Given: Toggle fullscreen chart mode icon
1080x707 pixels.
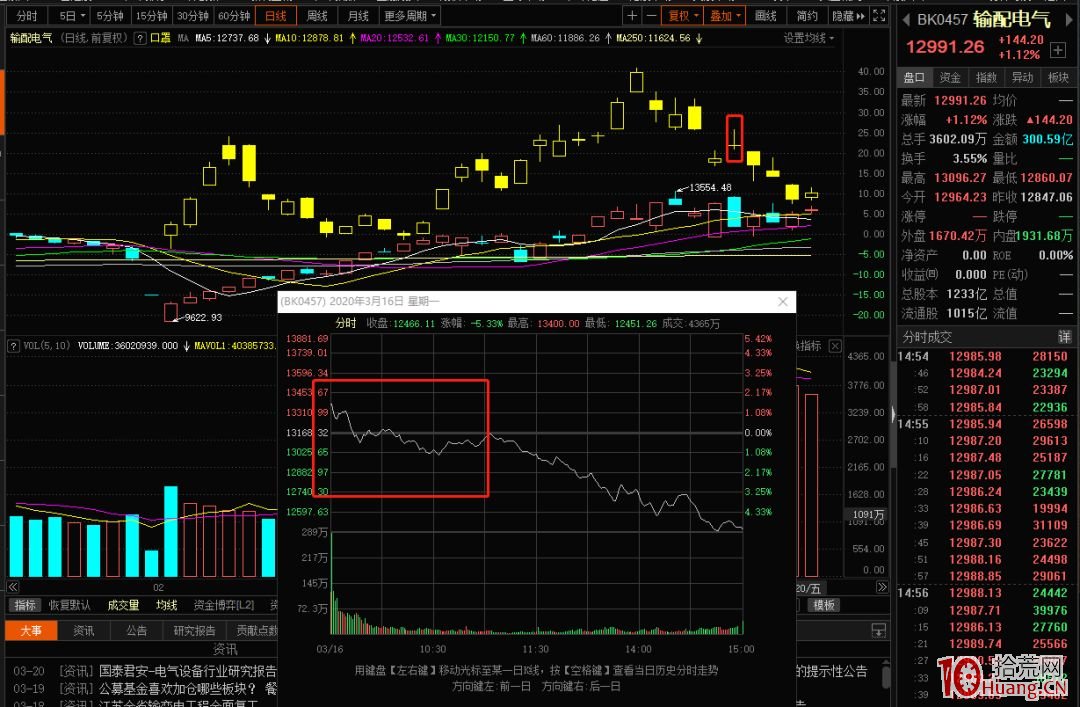Looking at the screenshot, I should pos(879,15).
